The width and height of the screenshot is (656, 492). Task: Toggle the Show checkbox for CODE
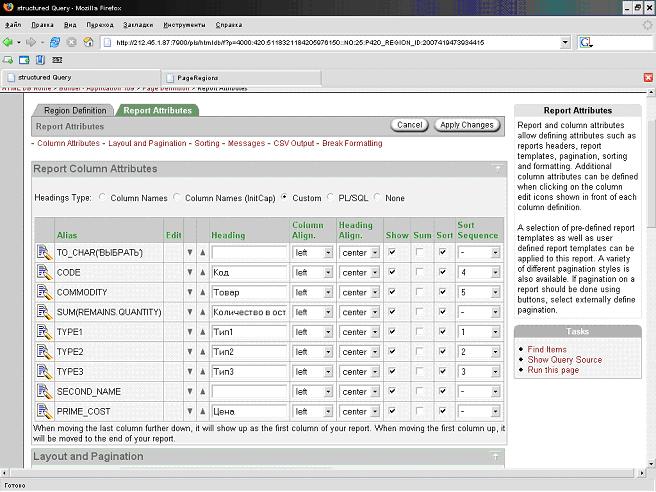(392, 272)
